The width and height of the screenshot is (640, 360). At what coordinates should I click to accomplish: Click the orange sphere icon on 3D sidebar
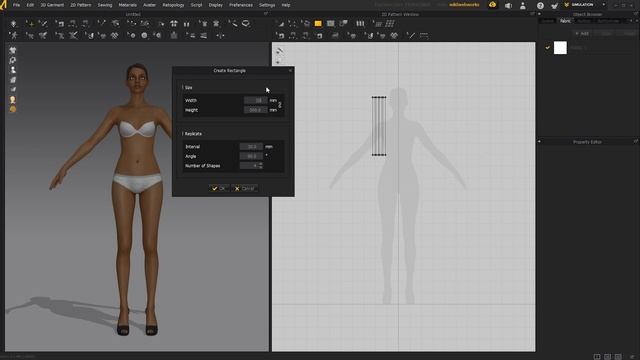pos(13,109)
